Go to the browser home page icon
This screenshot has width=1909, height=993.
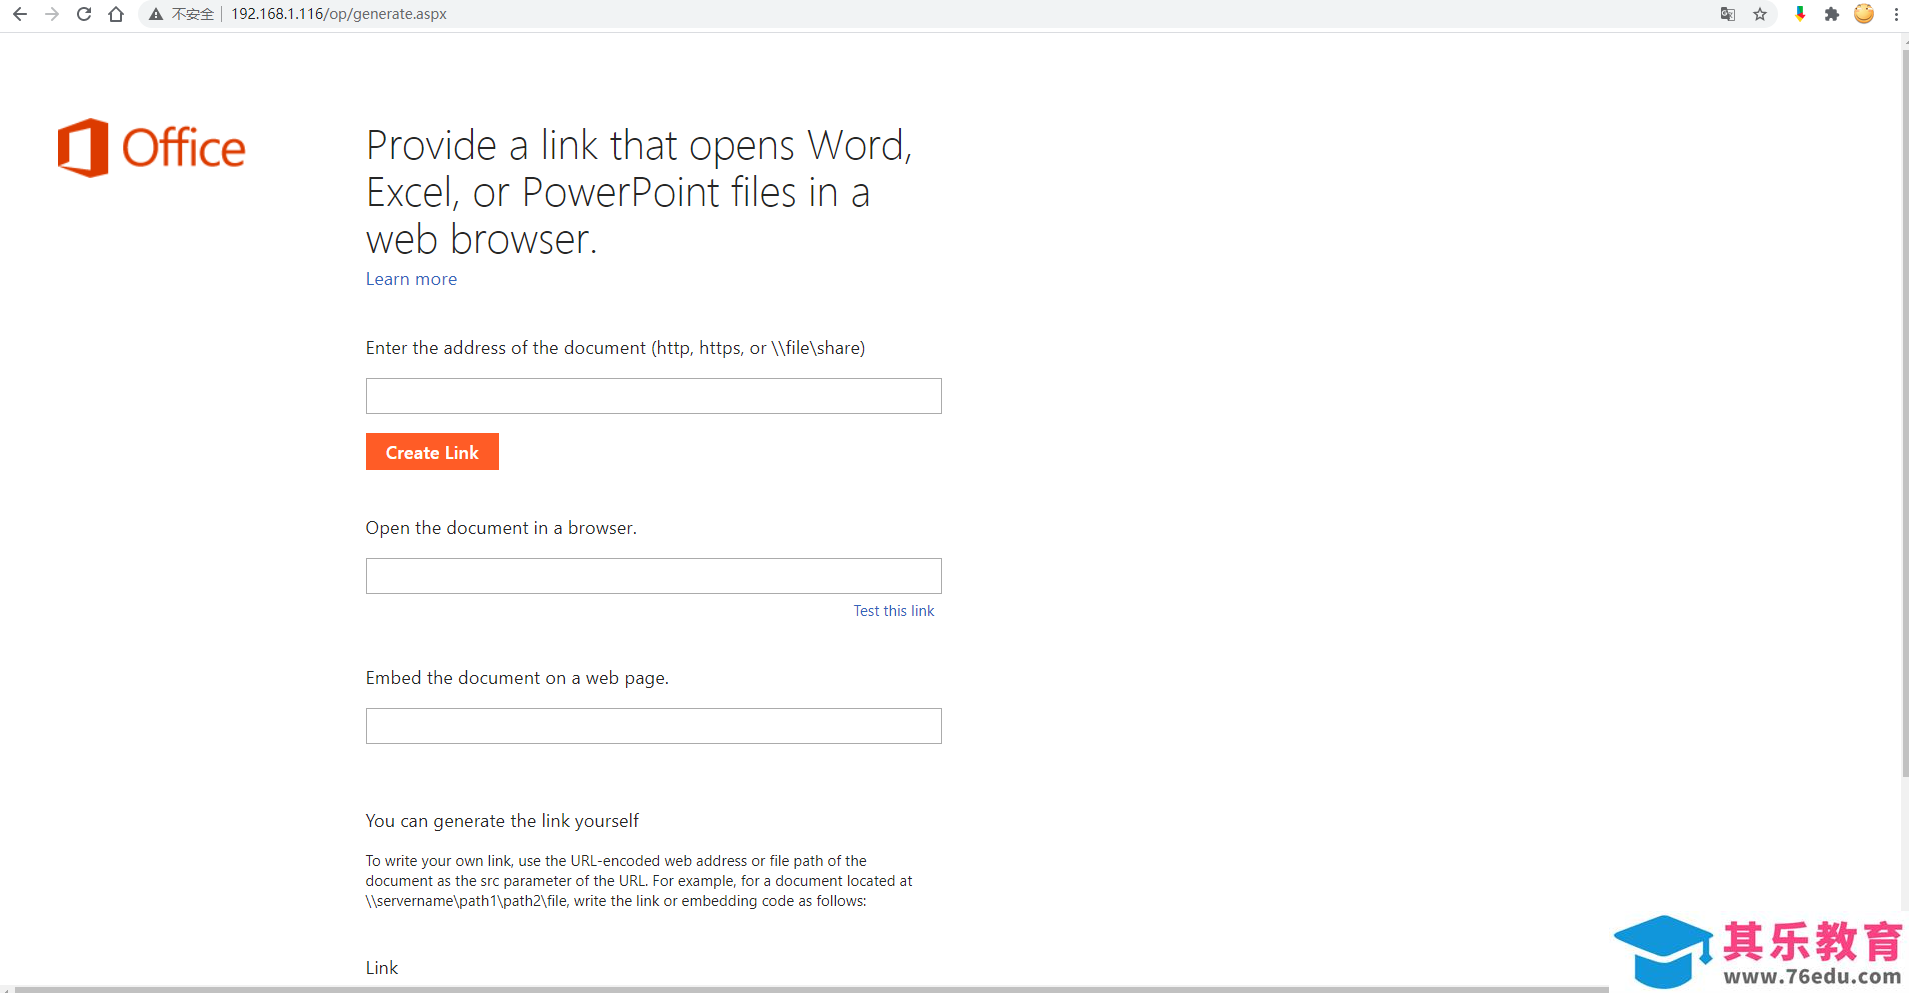click(116, 14)
